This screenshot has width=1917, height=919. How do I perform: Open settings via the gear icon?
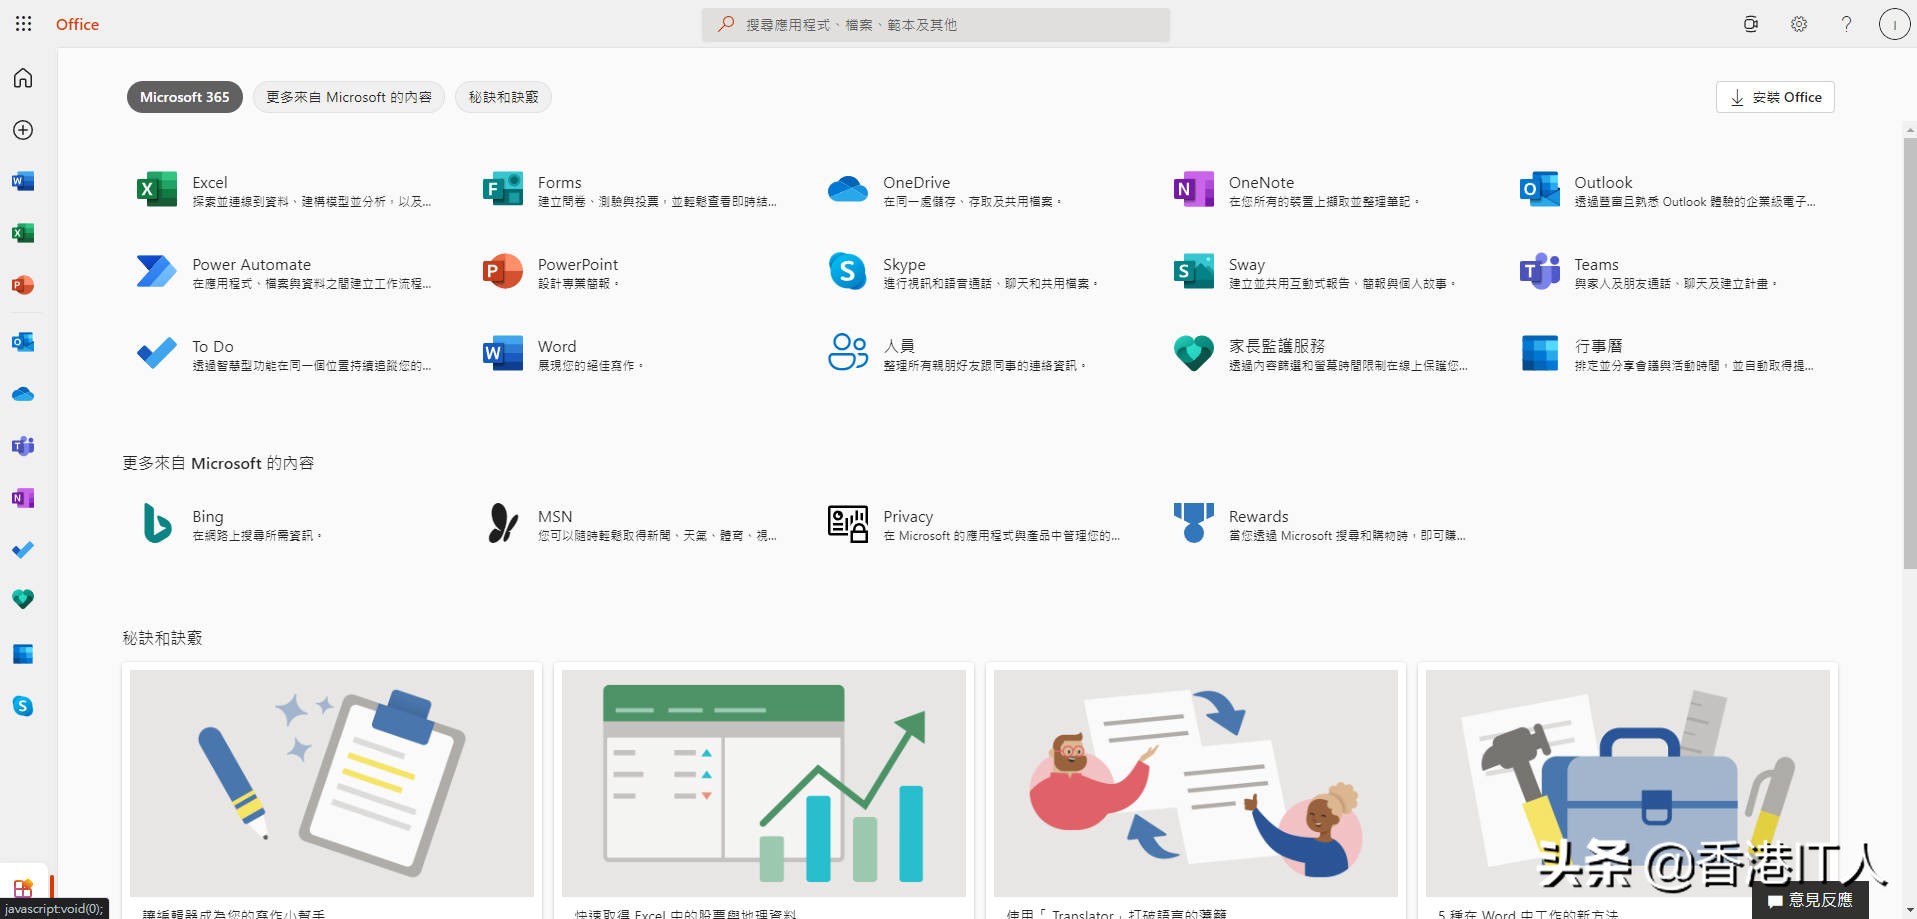pos(1799,24)
